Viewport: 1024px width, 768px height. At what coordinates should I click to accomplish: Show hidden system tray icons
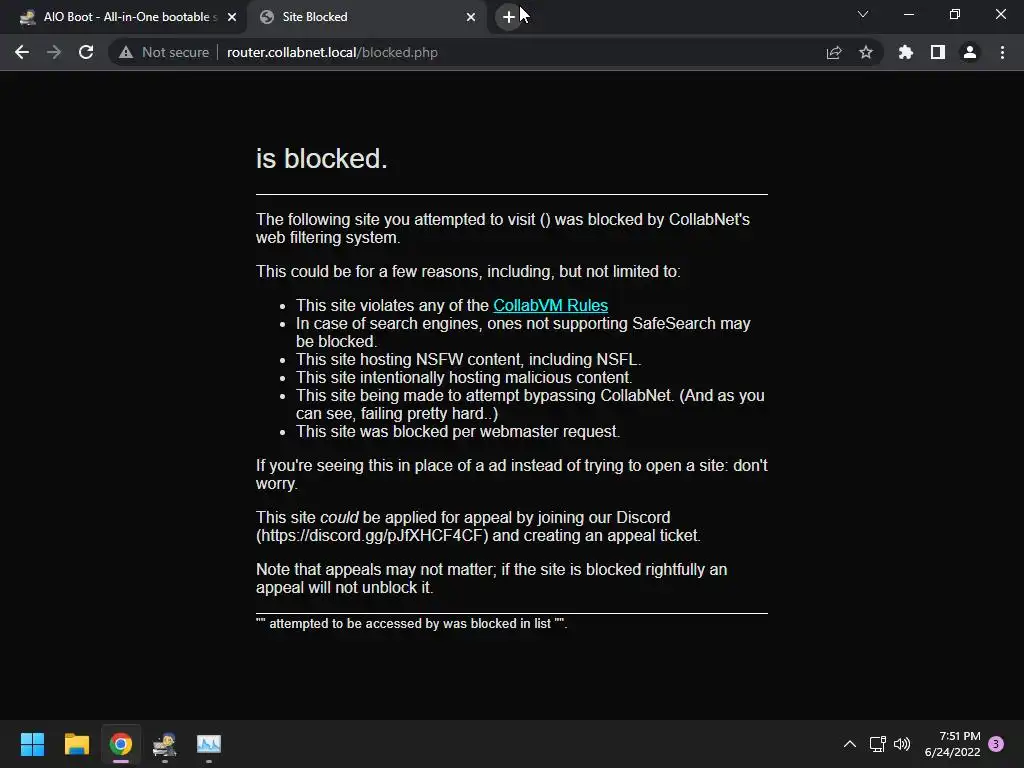[850, 744]
